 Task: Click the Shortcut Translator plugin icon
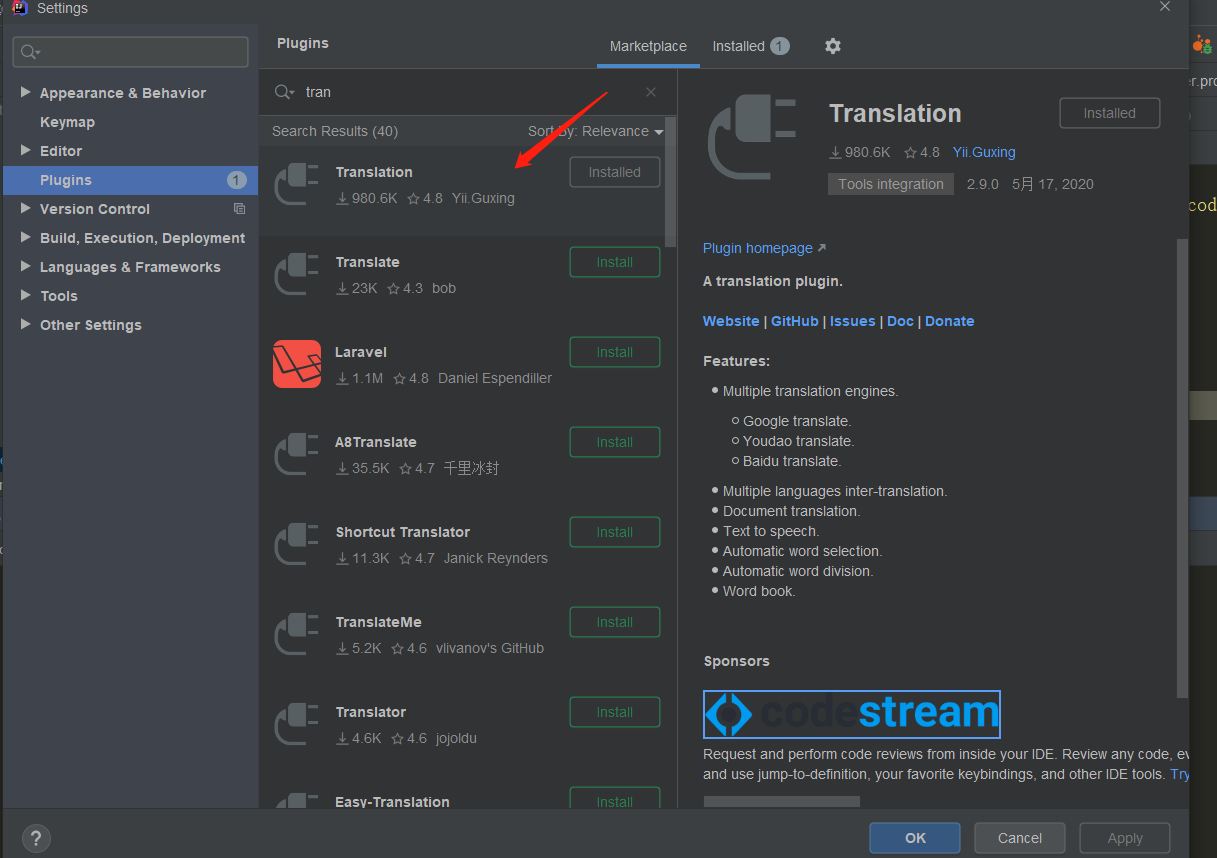click(296, 545)
